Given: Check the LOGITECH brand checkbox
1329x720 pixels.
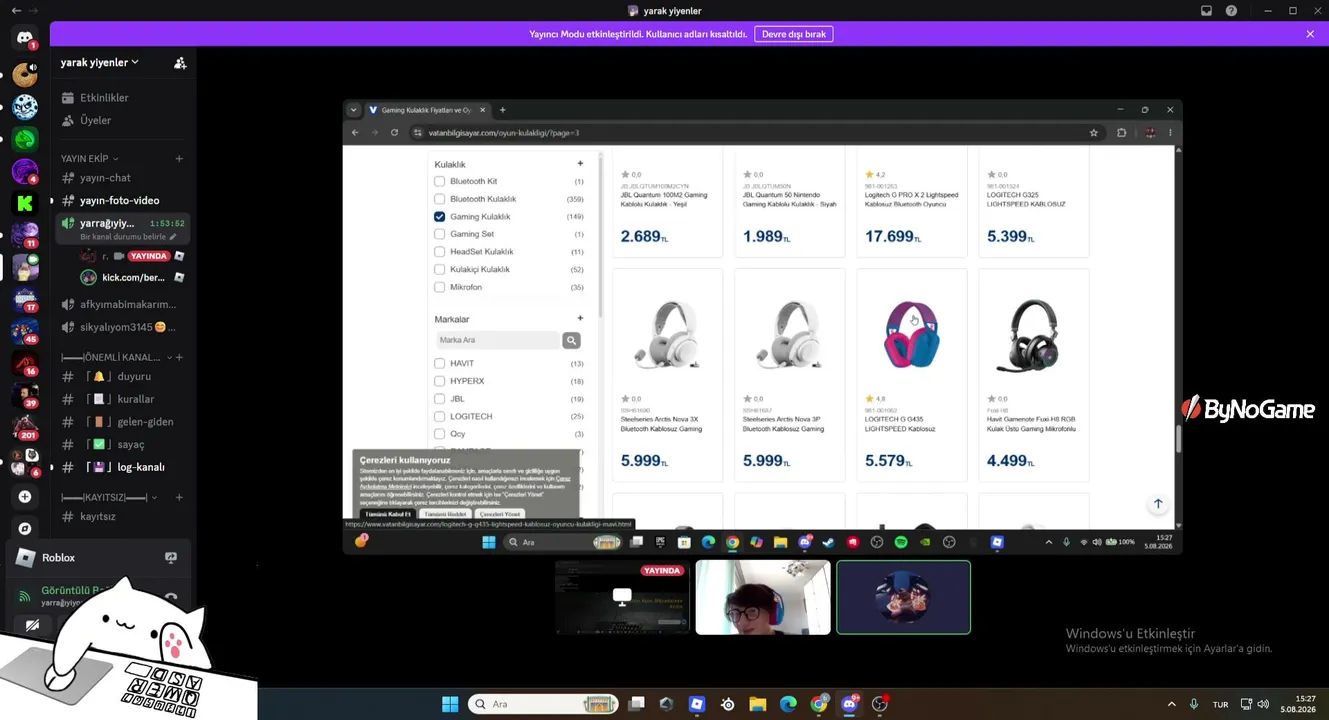Looking at the screenshot, I should coord(439,416).
